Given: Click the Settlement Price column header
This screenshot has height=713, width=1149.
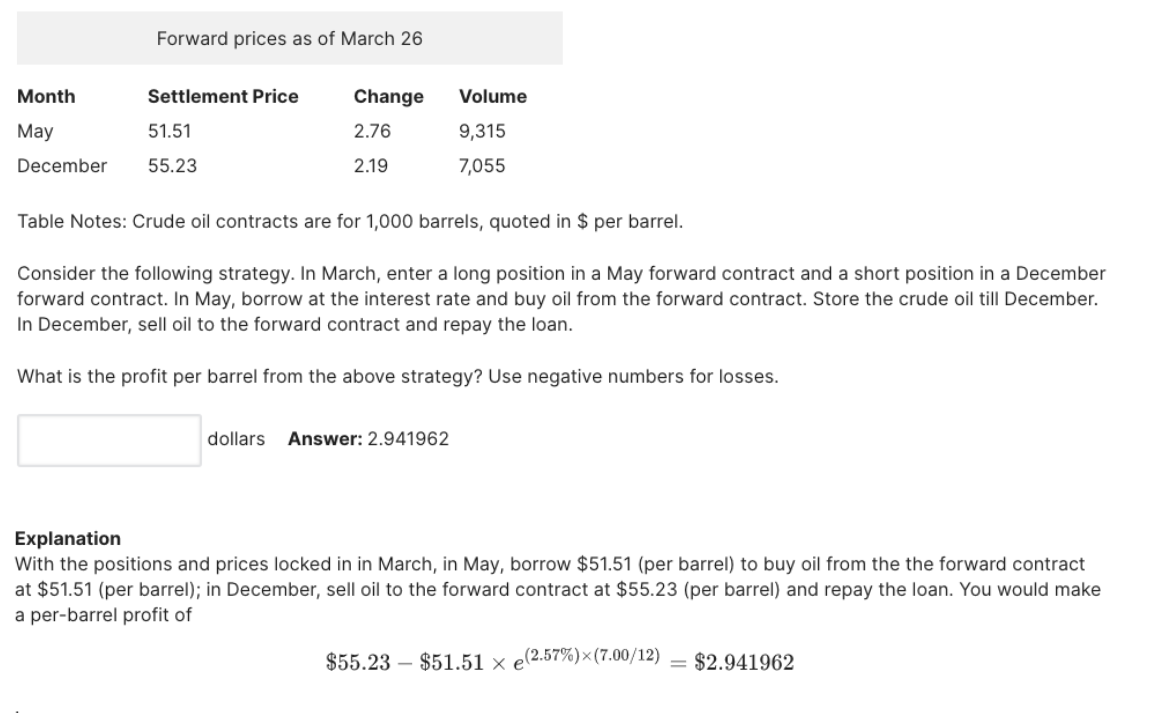Looking at the screenshot, I should [223, 97].
